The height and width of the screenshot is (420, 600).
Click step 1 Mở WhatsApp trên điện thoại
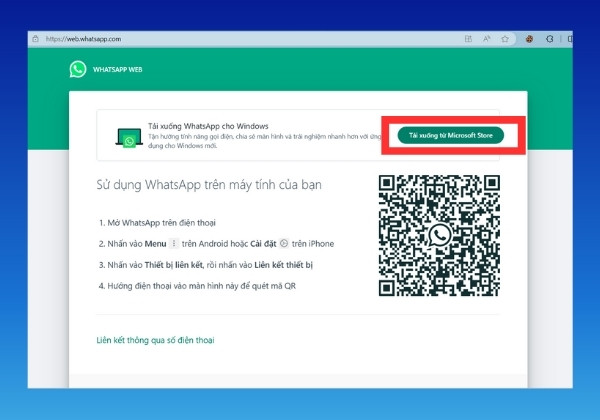[x=157, y=223]
